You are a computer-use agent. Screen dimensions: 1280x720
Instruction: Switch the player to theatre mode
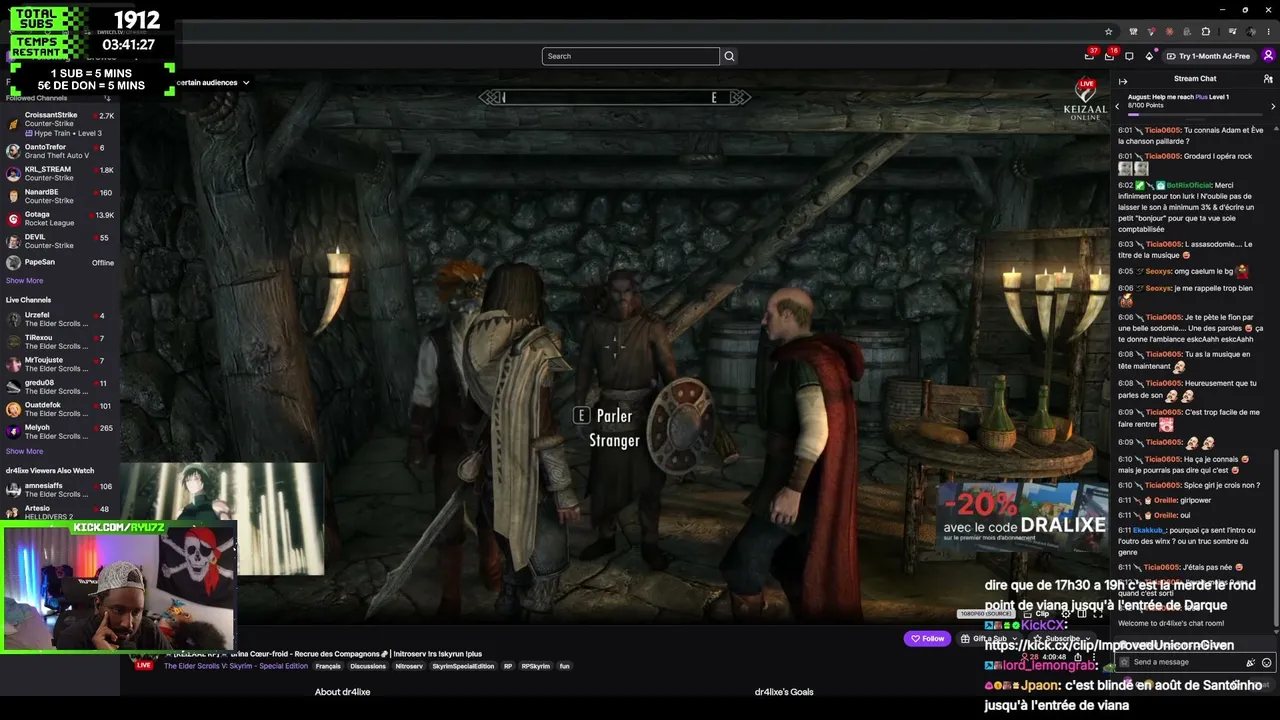click(x=1081, y=614)
